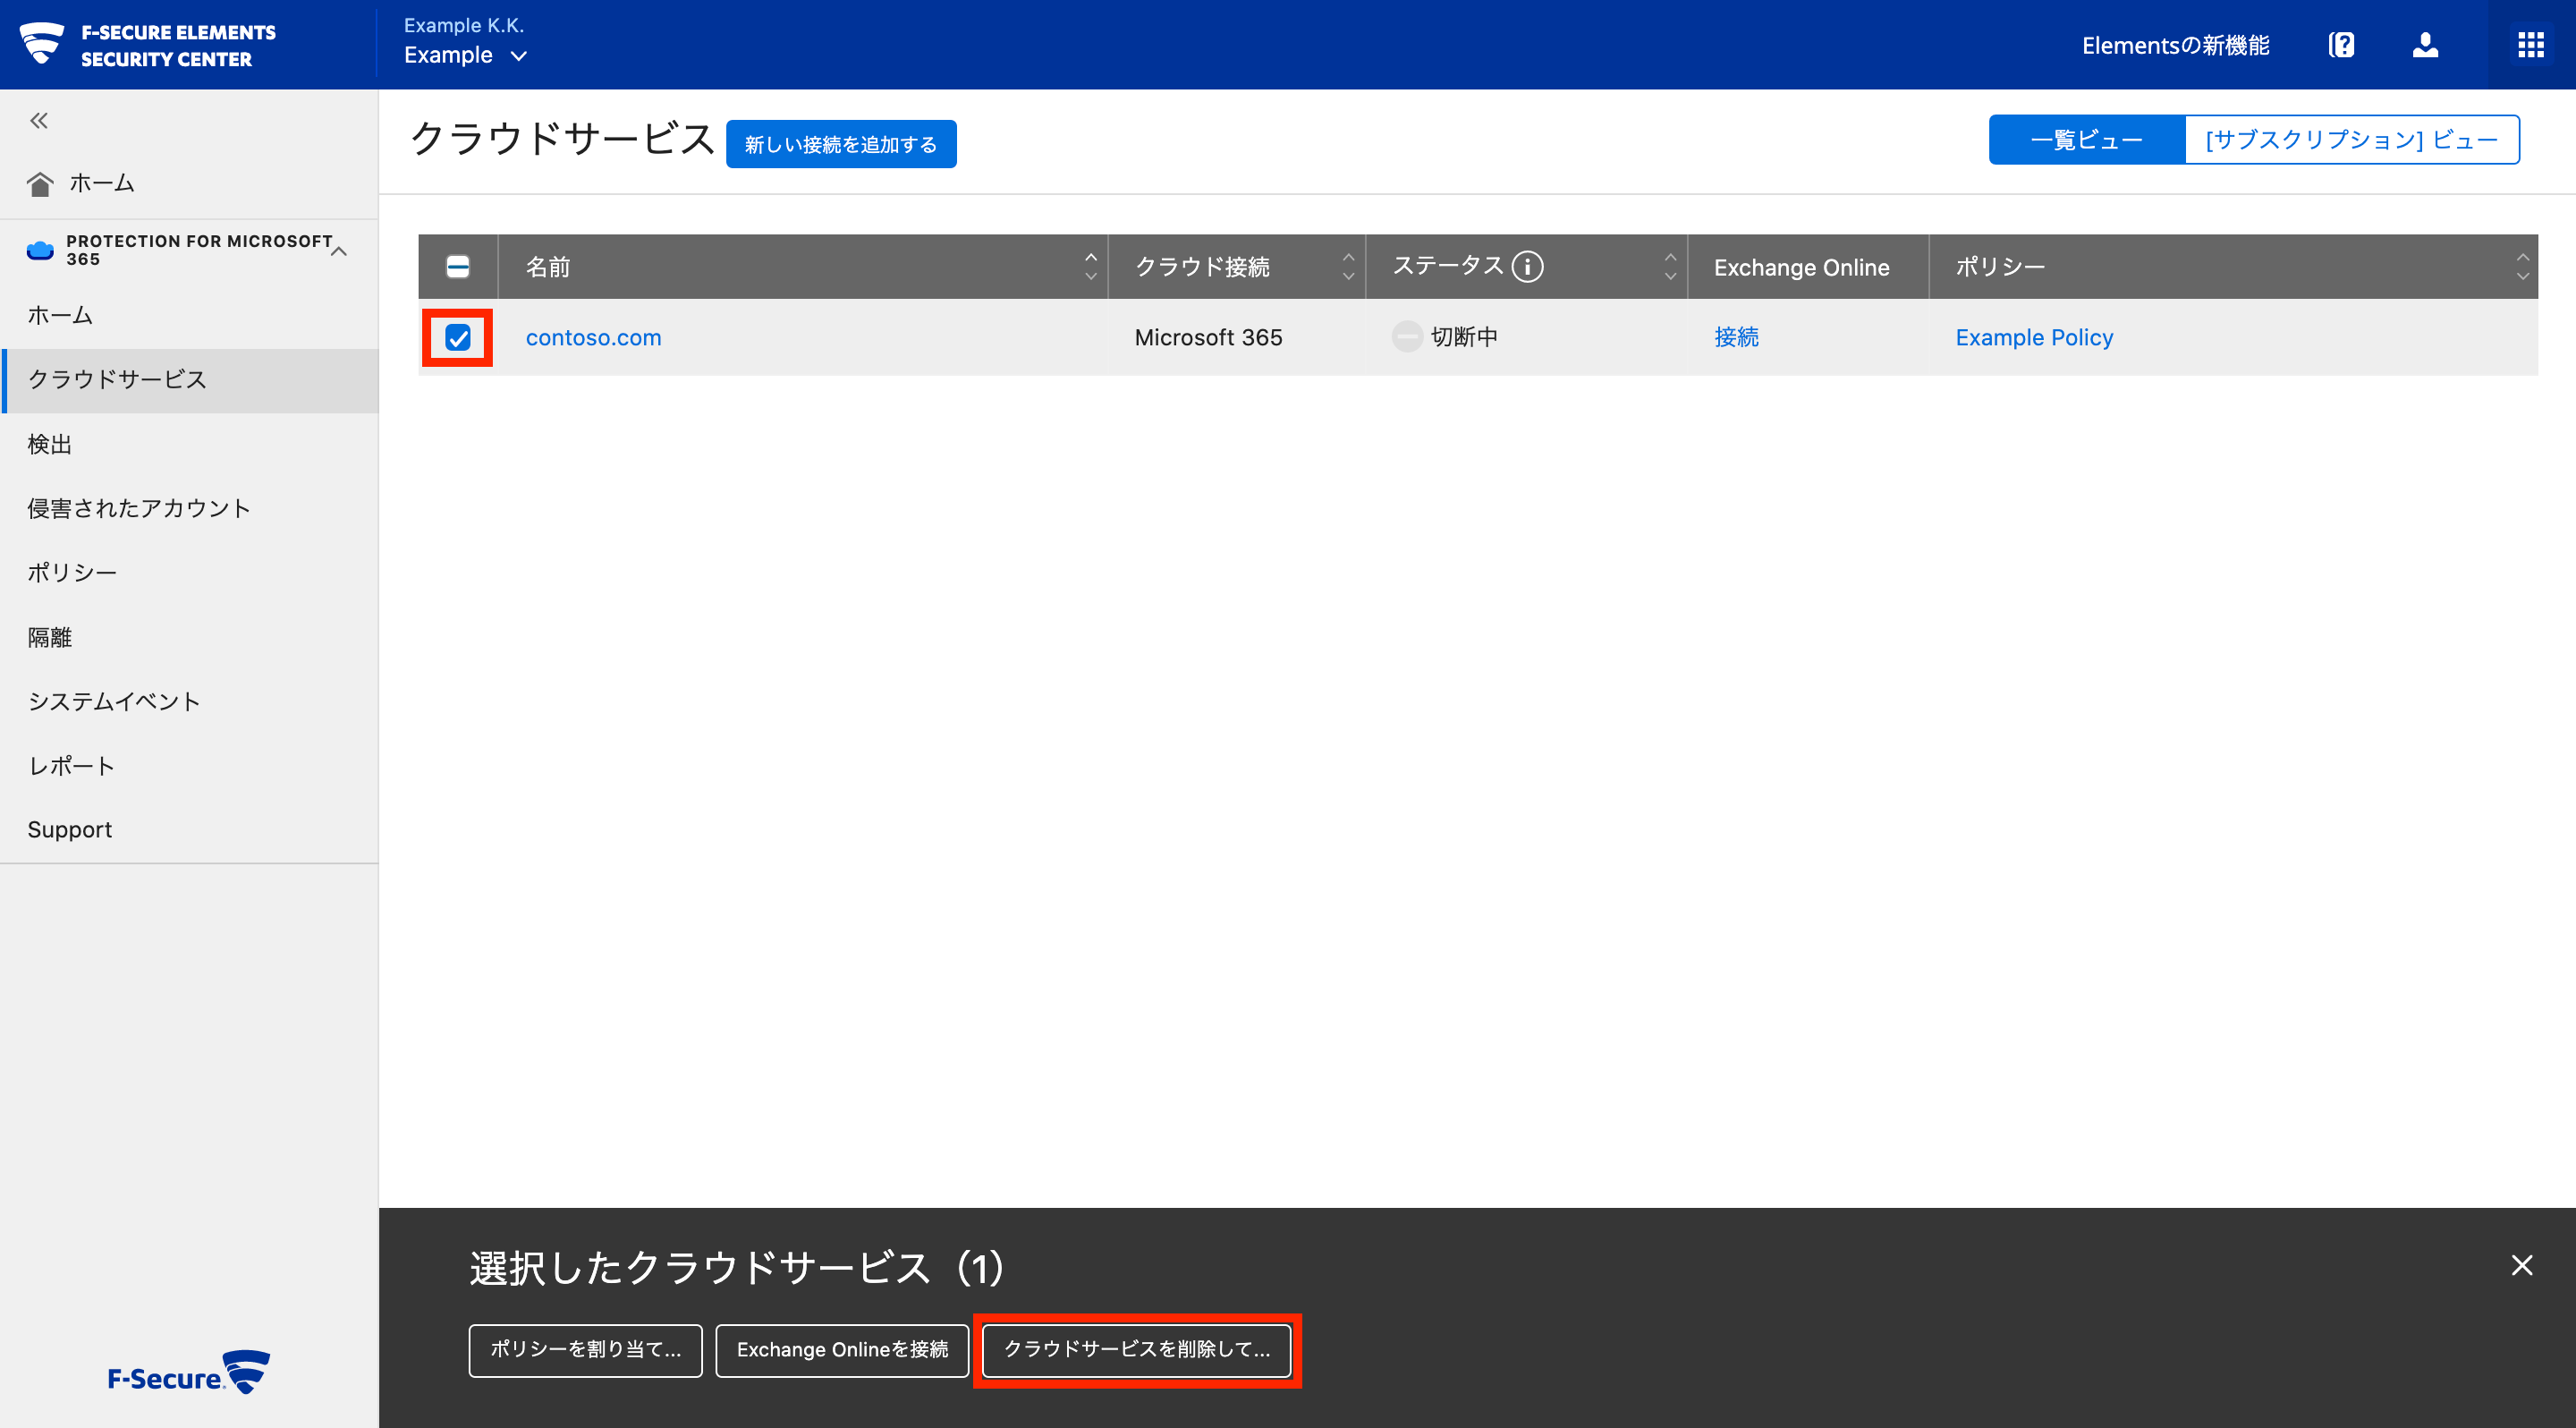Viewport: 2576px width, 1428px height.
Task: Click the Example K.K. company label
Action: 464,25
